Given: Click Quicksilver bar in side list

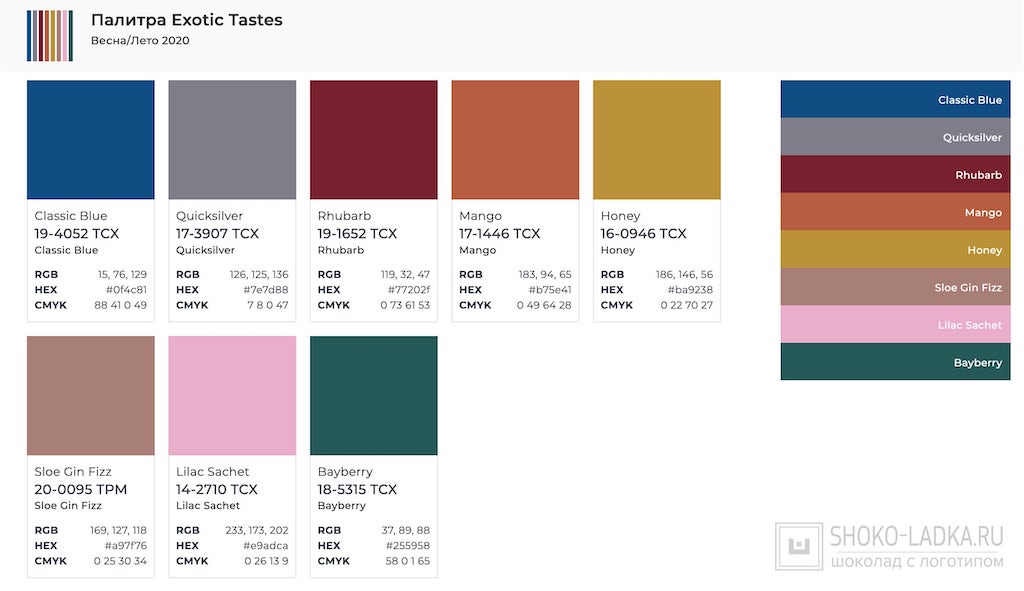Looking at the screenshot, I should click(x=896, y=137).
